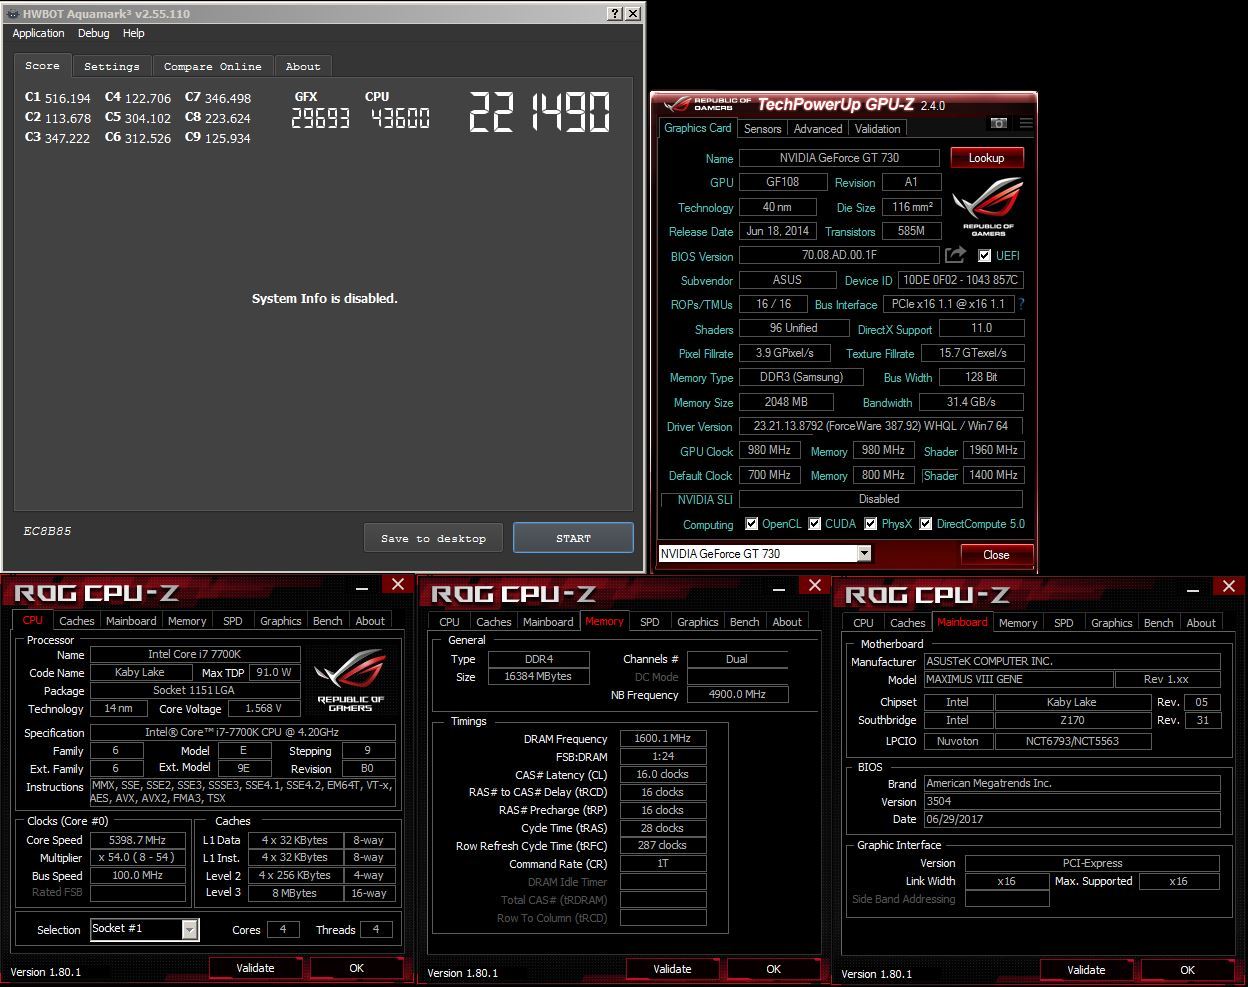The width and height of the screenshot is (1248, 987).
Task: Close the HWBOT Aquamark window
Action: pyautogui.click(x=633, y=13)
